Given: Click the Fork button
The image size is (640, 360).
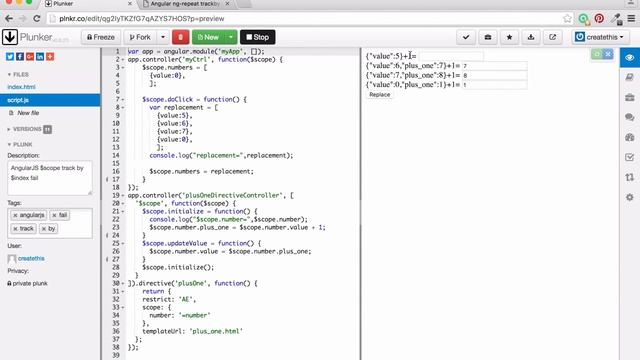Looking at the screenshot, I should [x=140, y=37].
